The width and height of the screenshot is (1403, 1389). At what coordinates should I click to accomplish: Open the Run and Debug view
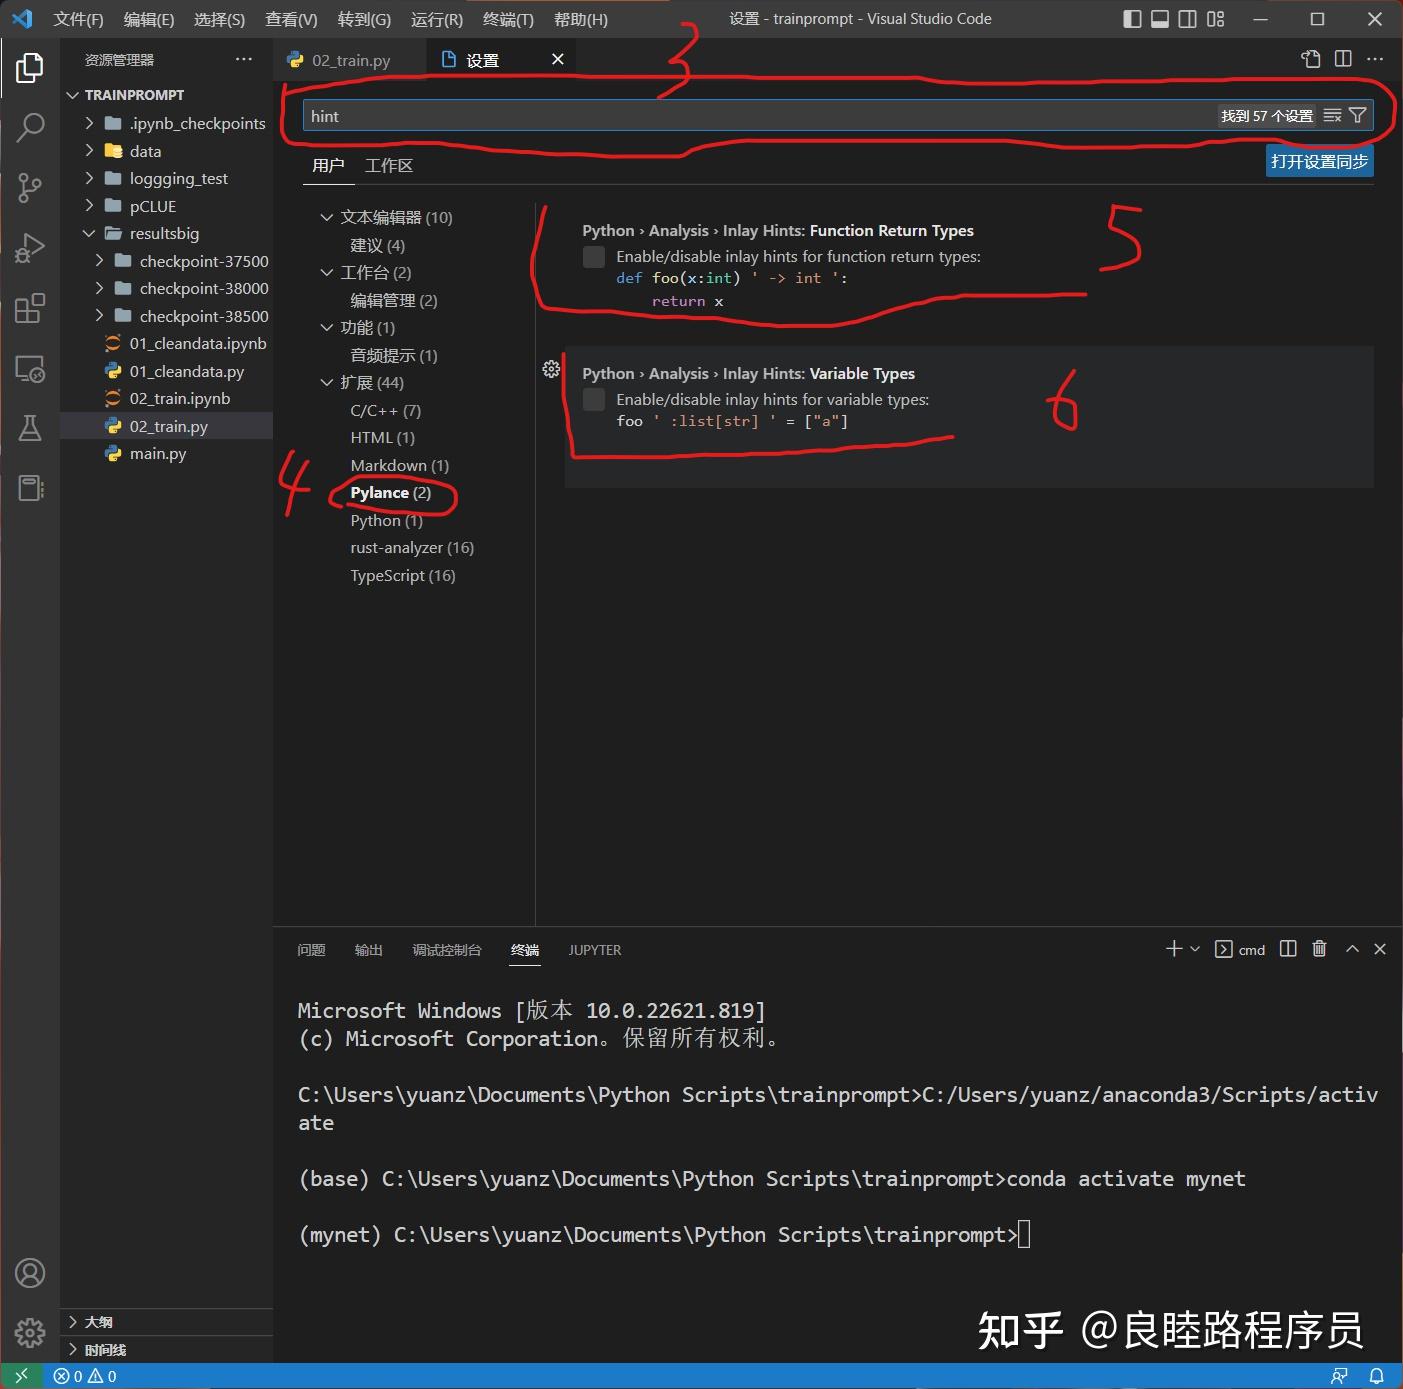30,248
